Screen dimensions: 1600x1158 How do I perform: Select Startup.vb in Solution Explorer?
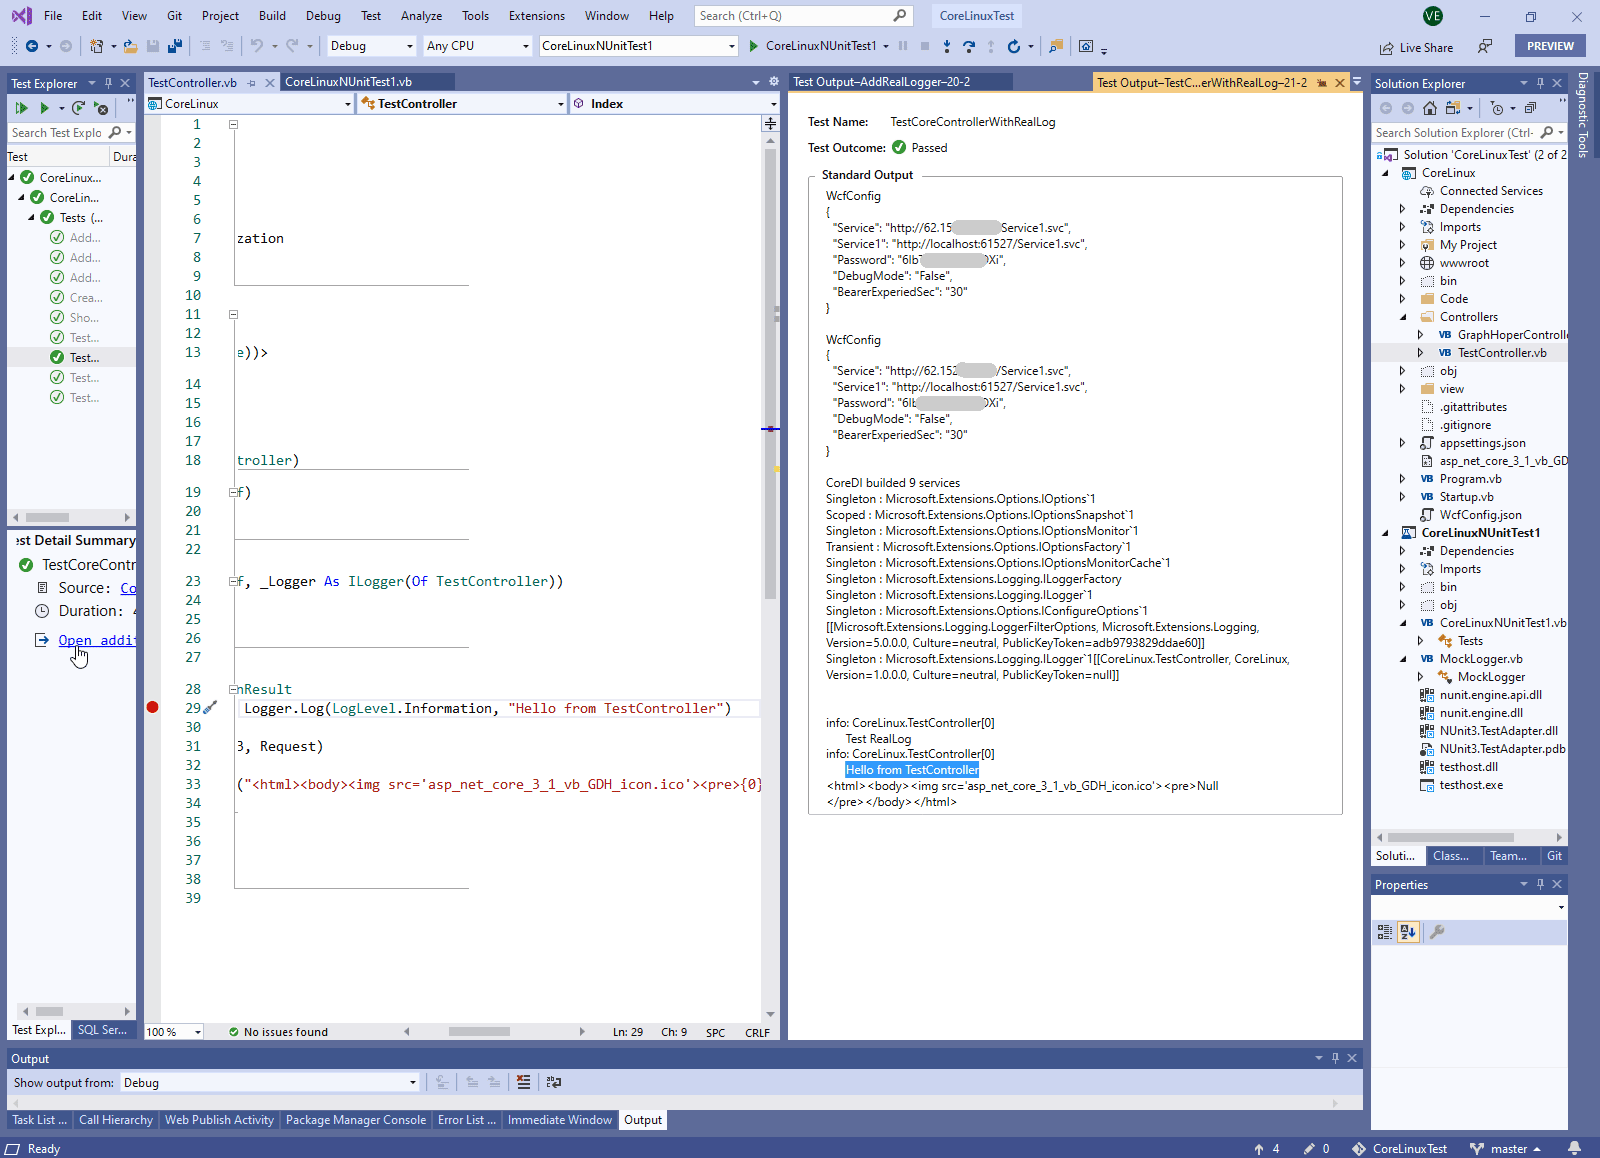point(1466,497)
